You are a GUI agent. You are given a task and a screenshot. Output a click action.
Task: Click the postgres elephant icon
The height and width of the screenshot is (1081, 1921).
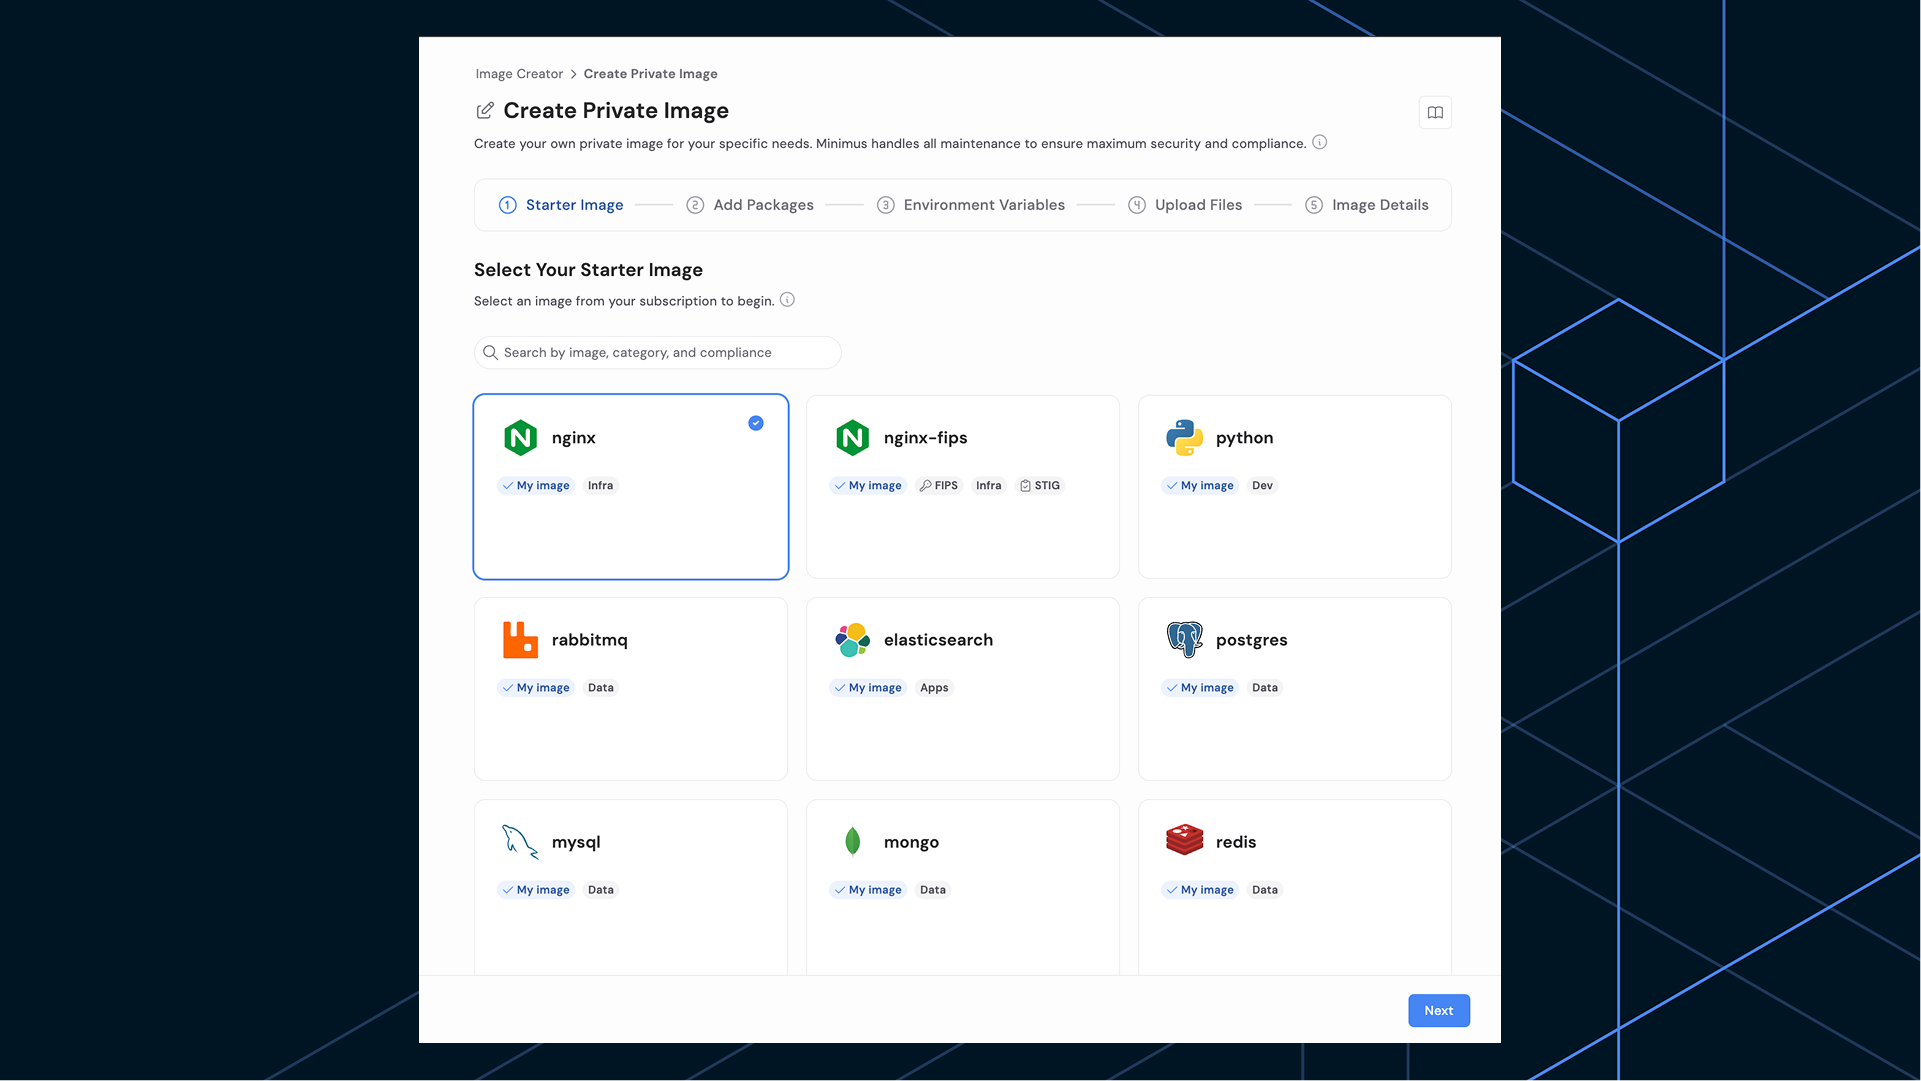pyautogui.click(x=1184, y=640)
